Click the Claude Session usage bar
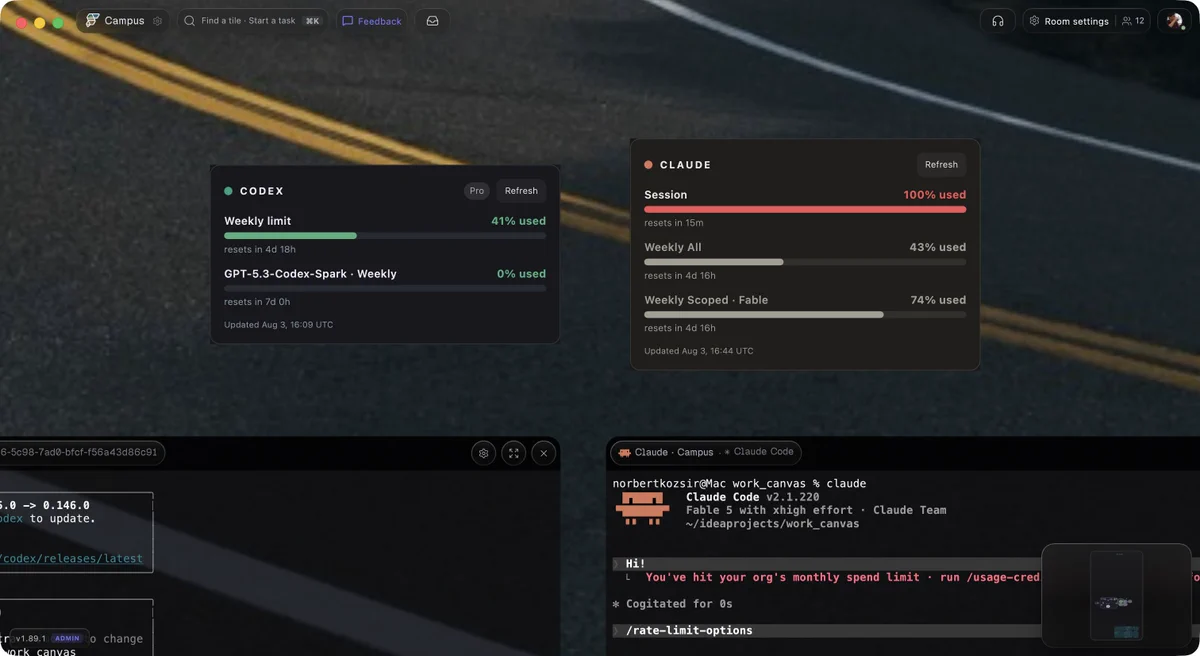The width and height of the screenshot is (1200, 656). (x=805, y=210)
